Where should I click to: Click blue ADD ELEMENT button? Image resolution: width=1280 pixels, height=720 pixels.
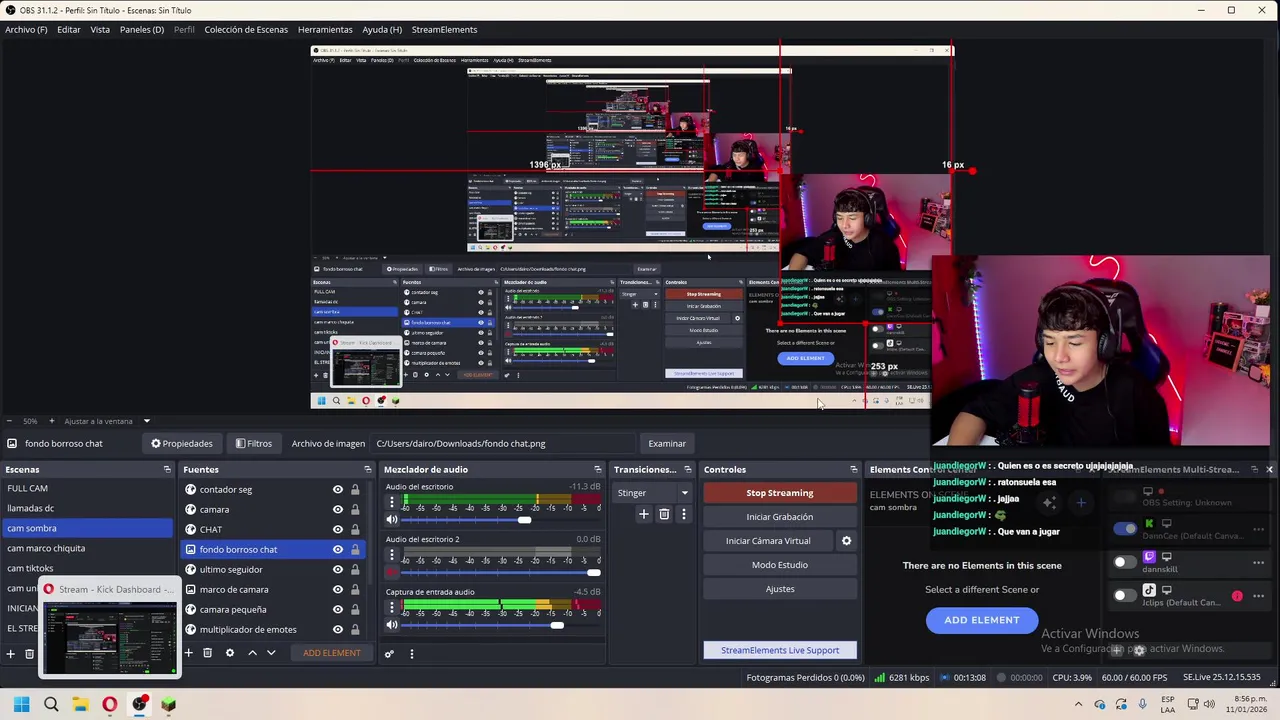[982, 620]
